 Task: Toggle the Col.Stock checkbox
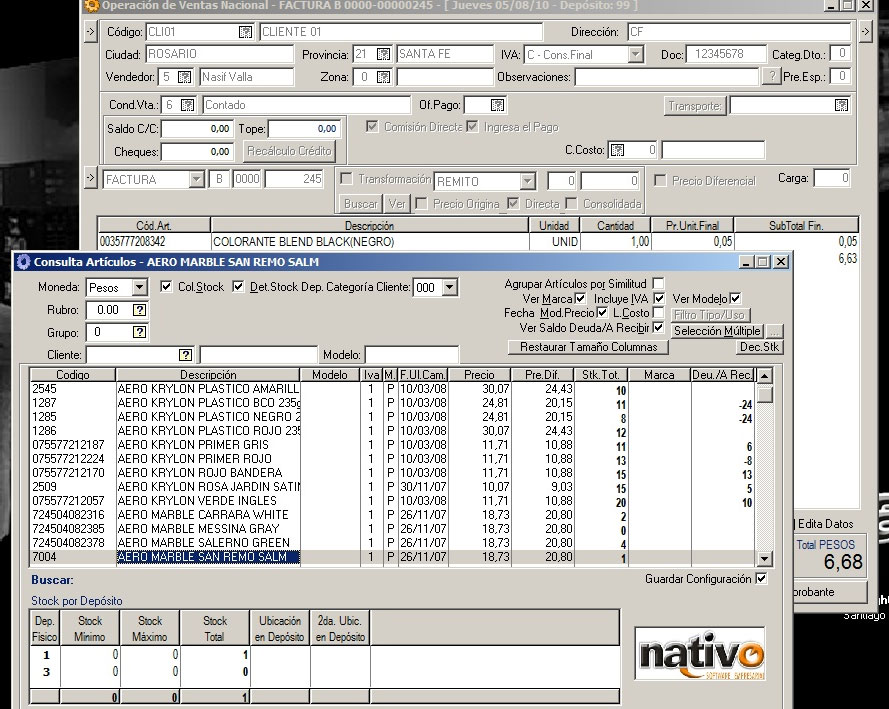point(166,287)
